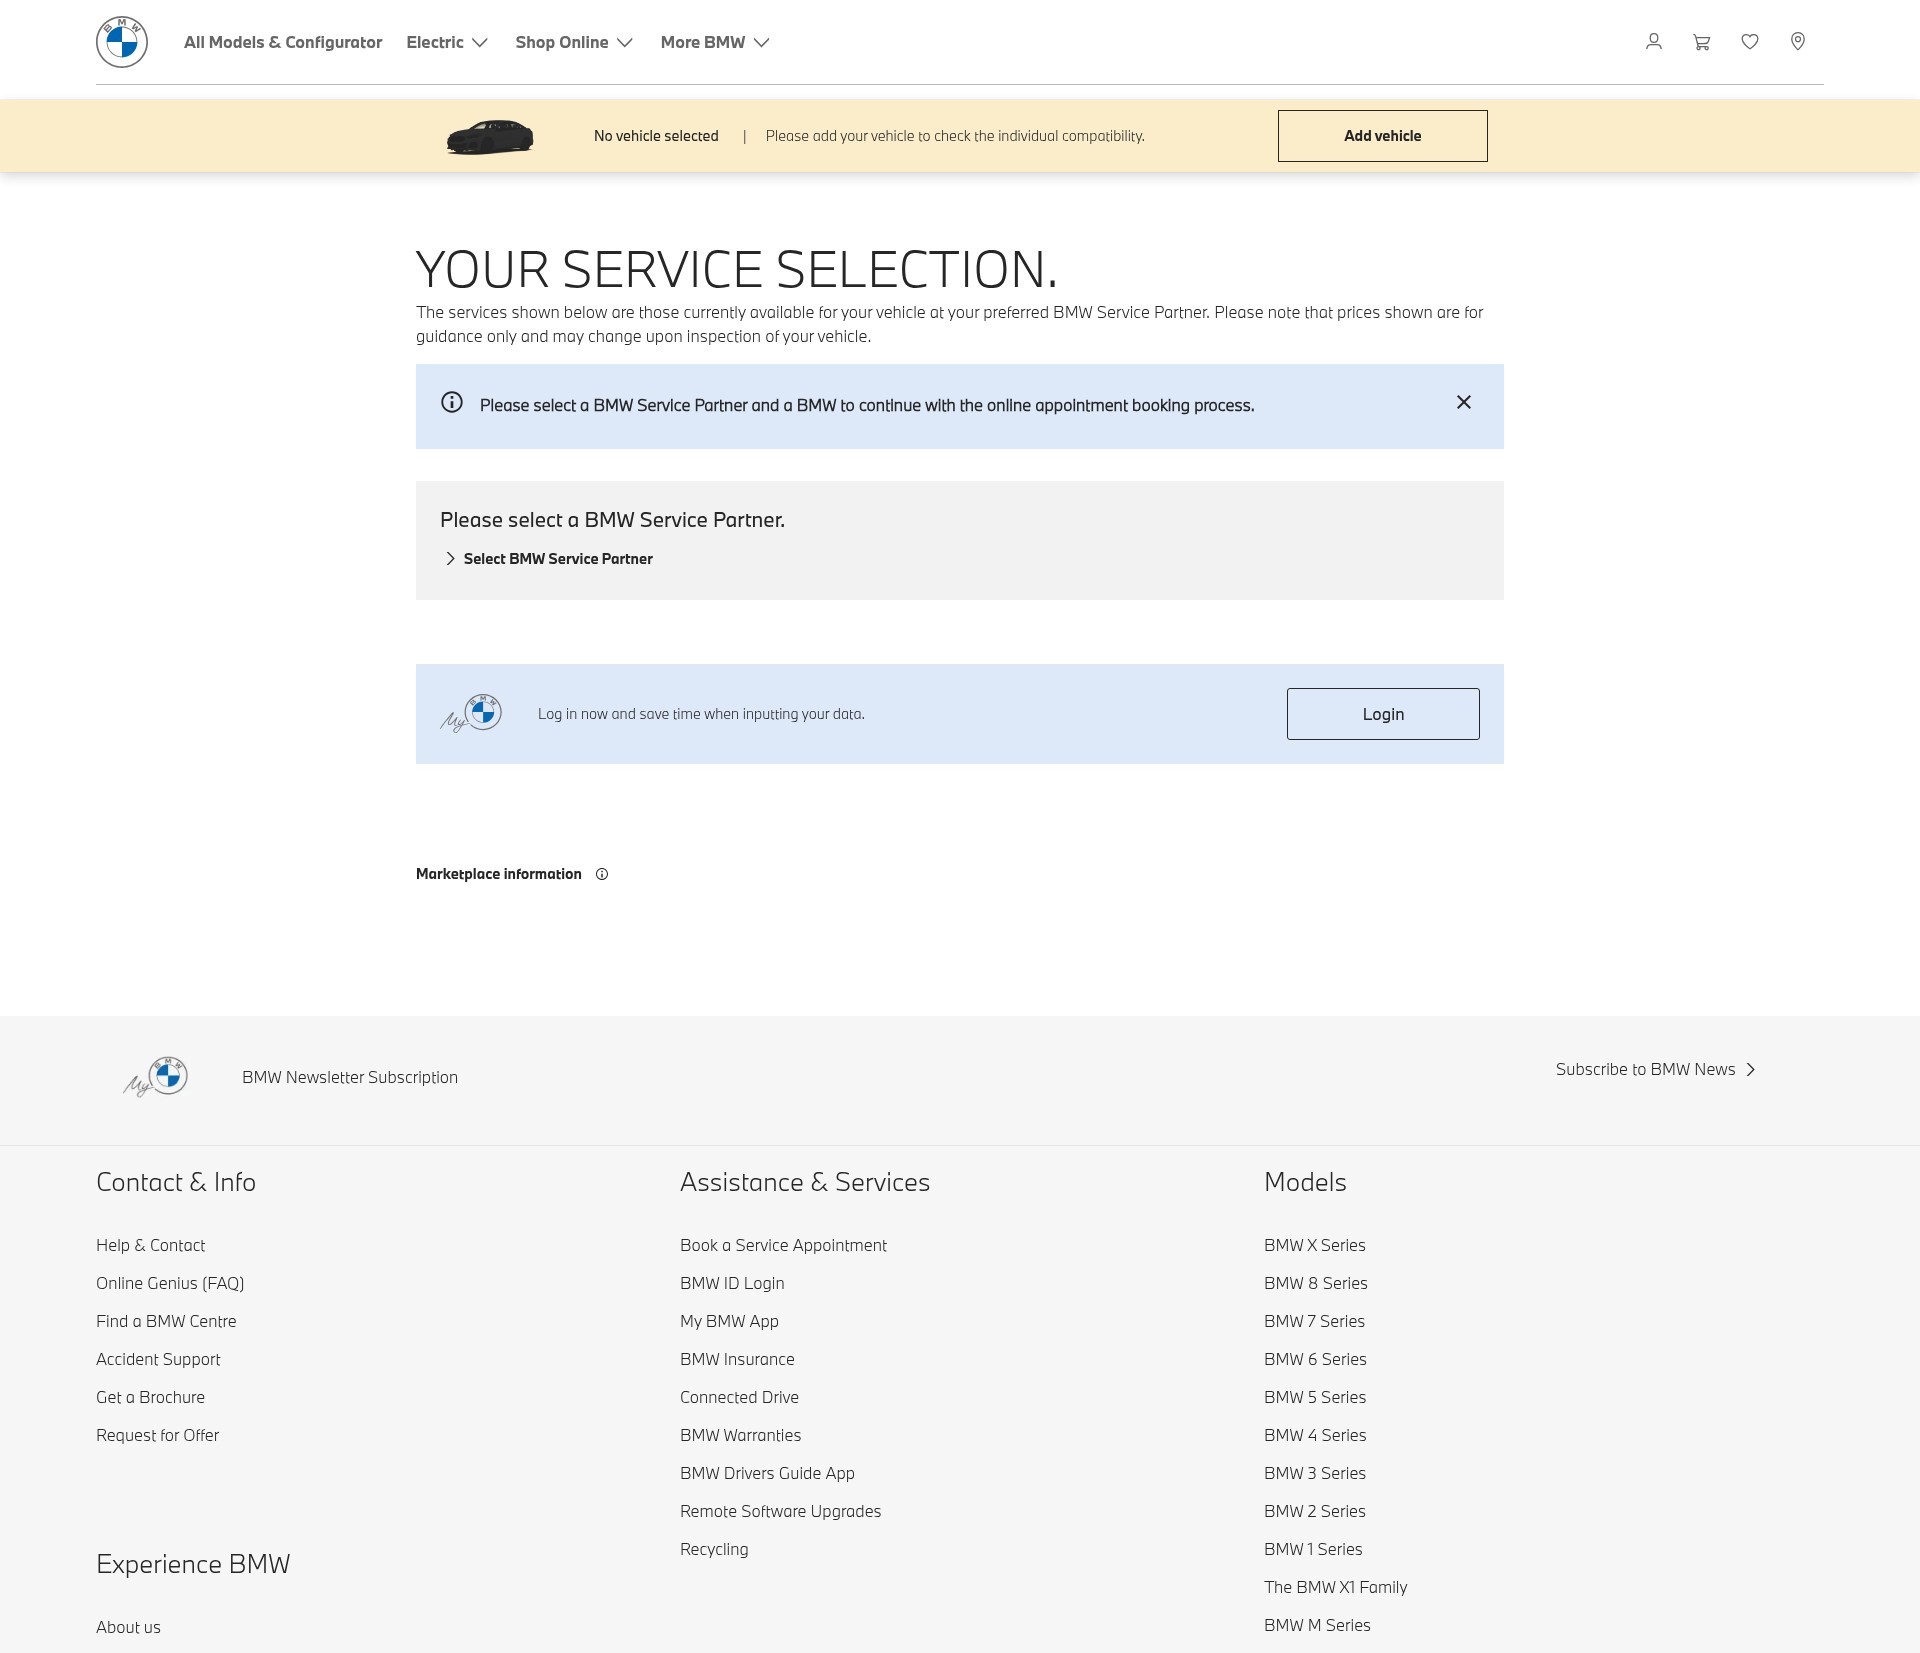Screen dimensions: 1920x1653
Task: Click the Login button
Action: (x=1383, y=714)
